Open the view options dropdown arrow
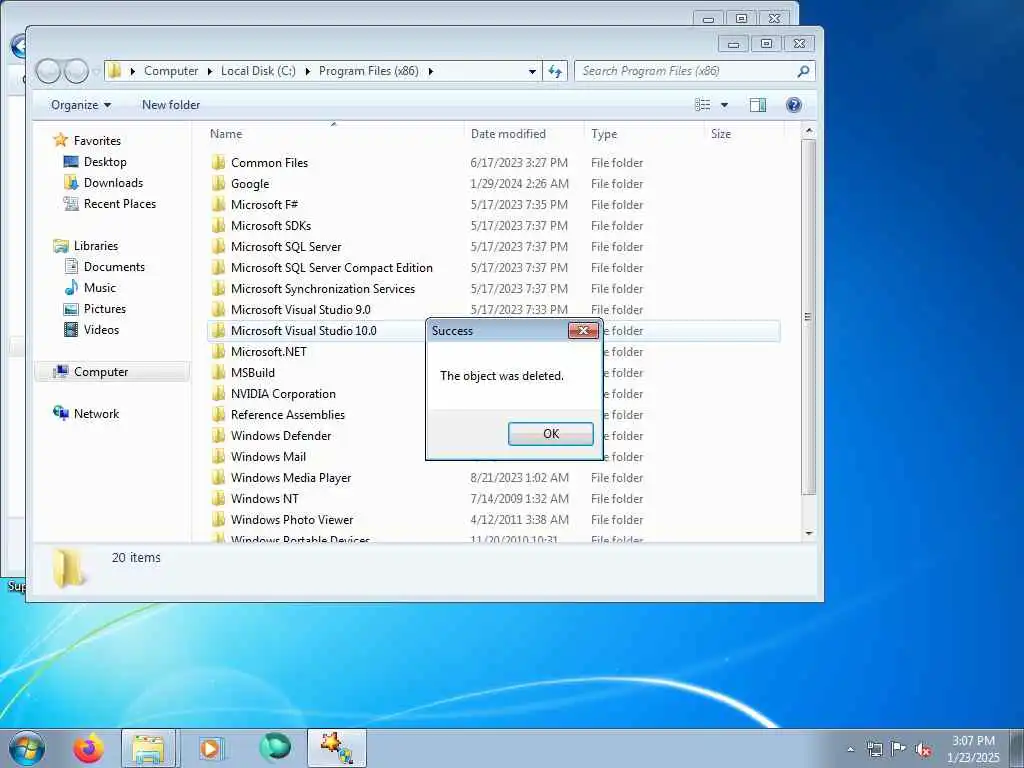Viewport: 1024px width, 768px height. [724, 105]
